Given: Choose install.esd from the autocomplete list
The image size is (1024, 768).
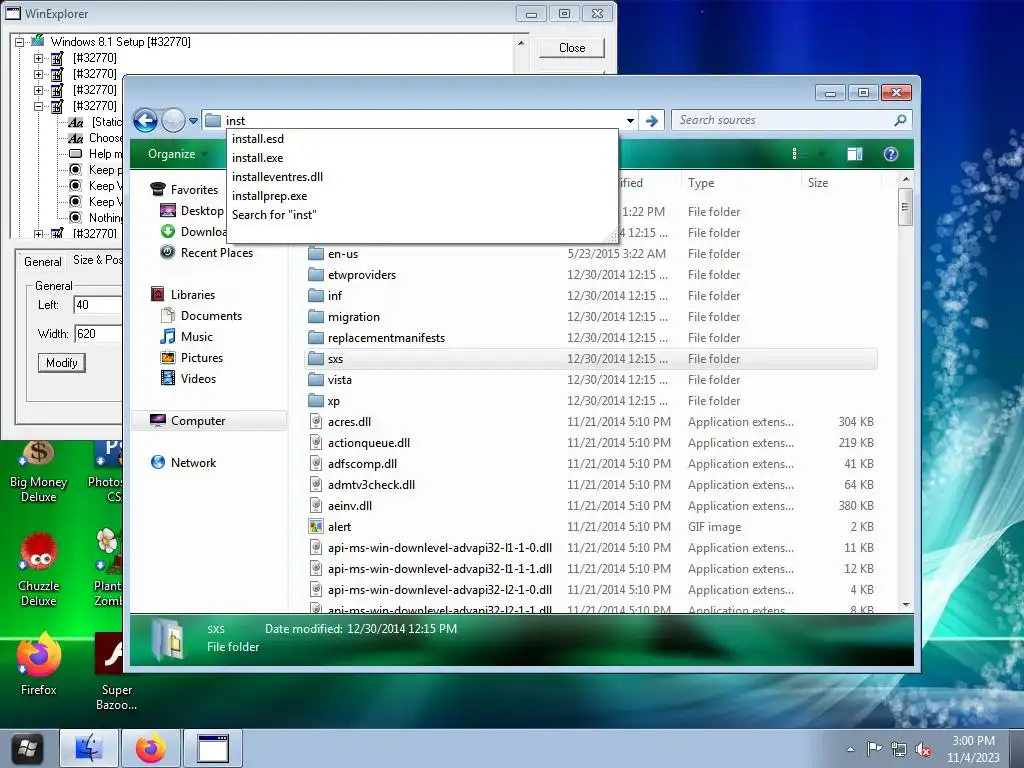Looking at the screenshot, I should (258, 138).
